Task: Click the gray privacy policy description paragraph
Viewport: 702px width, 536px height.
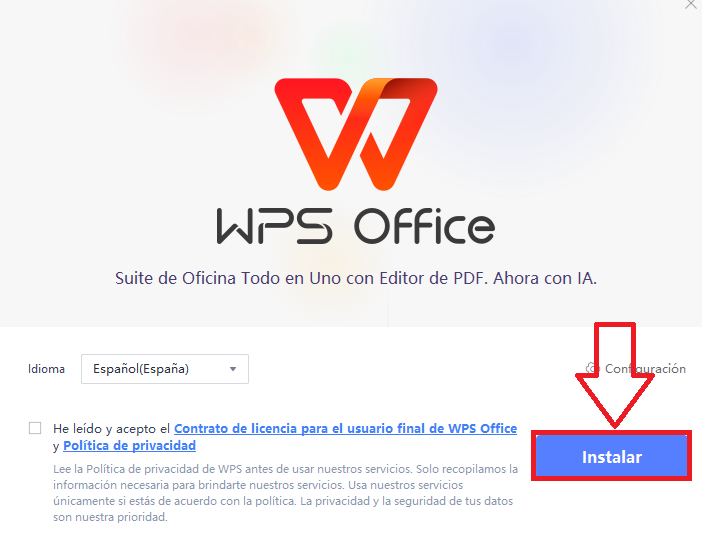Action: click(285, 493)
